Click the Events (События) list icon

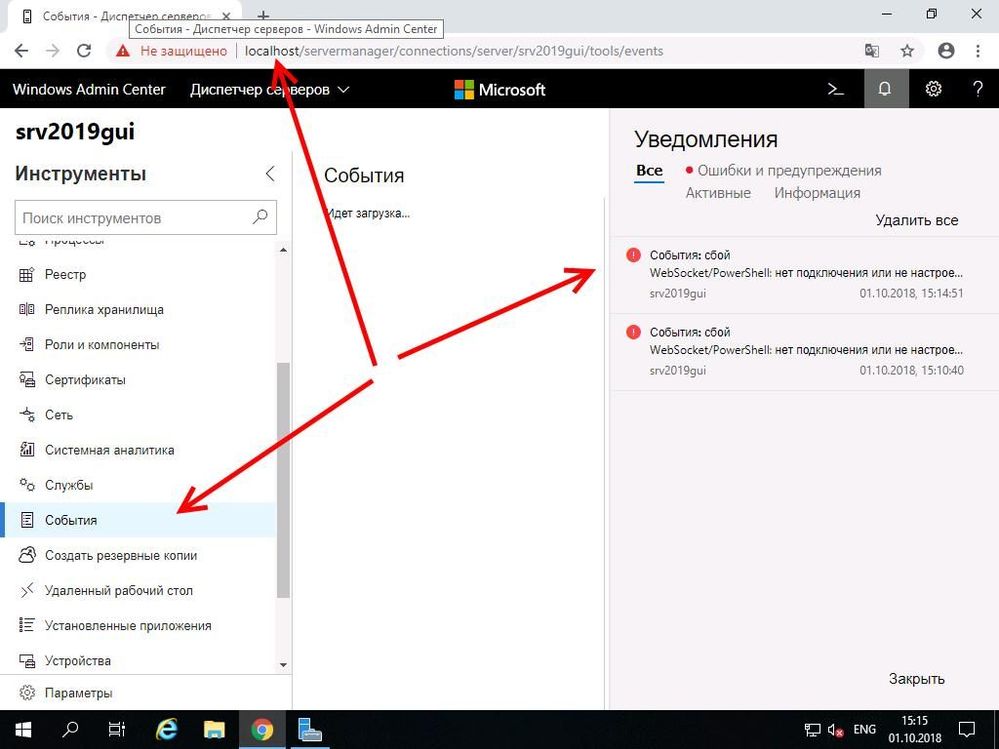click(x=26, y=520)
